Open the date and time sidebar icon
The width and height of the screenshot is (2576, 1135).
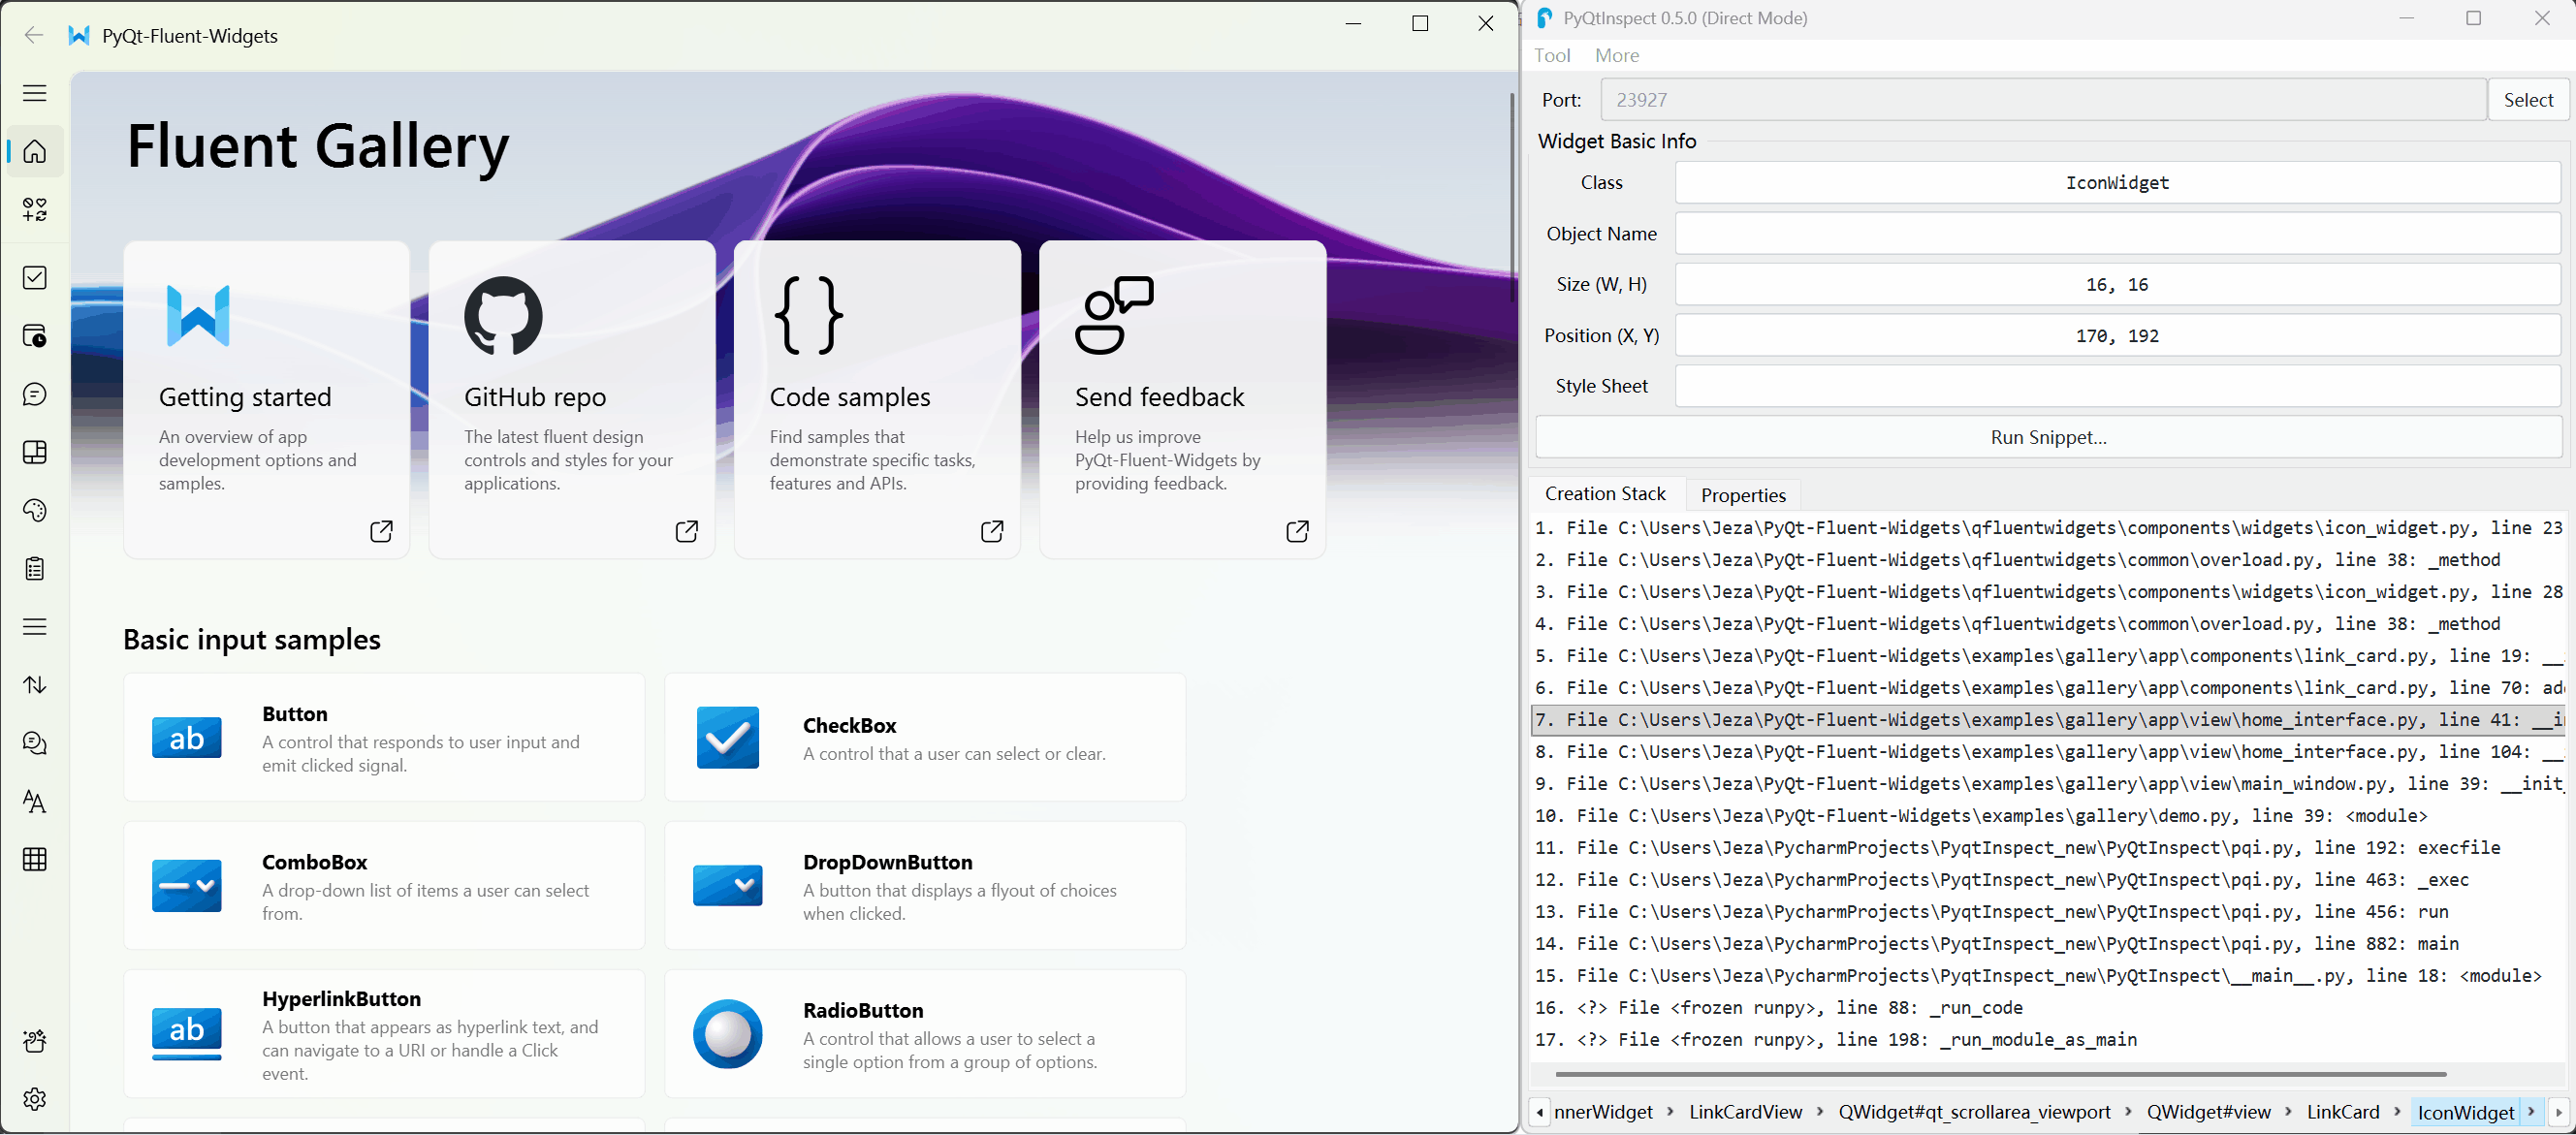pos(35,336)
